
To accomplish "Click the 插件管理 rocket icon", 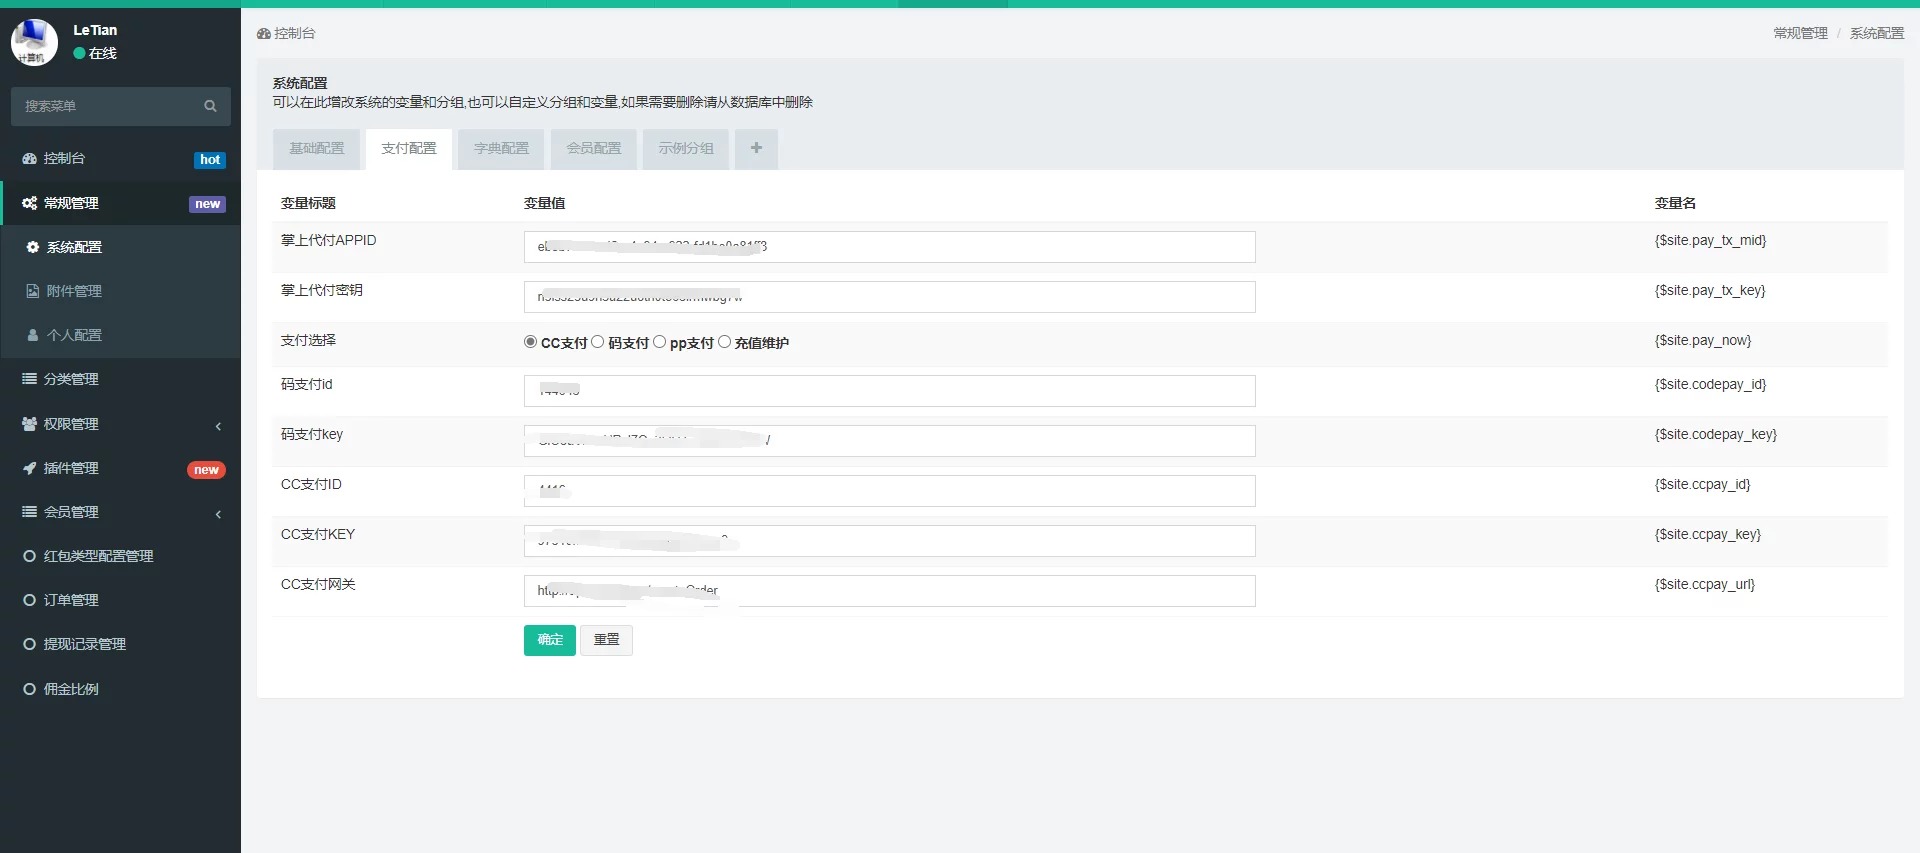I will (29, 468).
